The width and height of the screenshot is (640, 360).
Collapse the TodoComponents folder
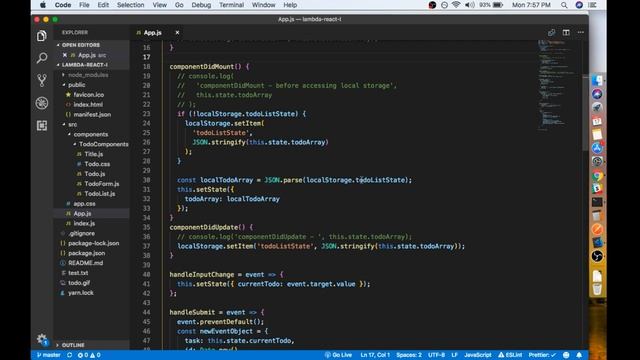point(104,144)
